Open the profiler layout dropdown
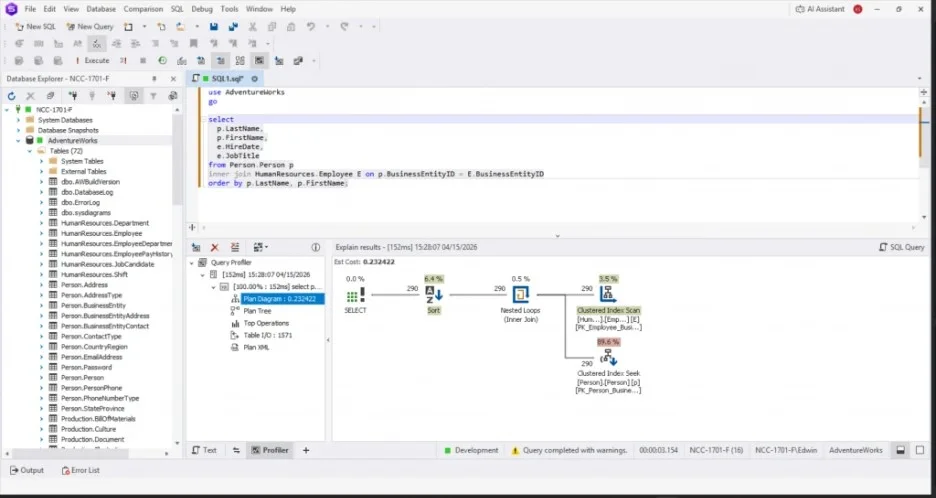The image size is (936, 498). 260,247
